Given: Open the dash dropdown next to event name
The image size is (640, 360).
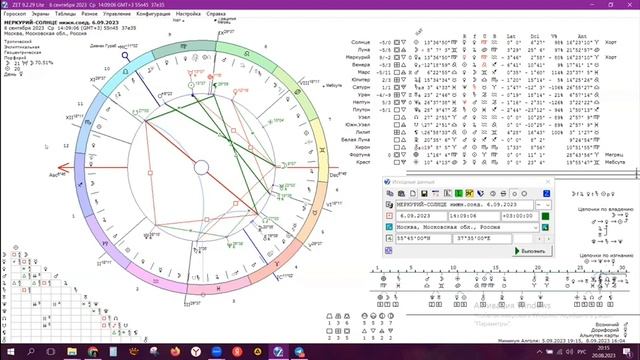Looking at the screenshot, I should (543, 204).
